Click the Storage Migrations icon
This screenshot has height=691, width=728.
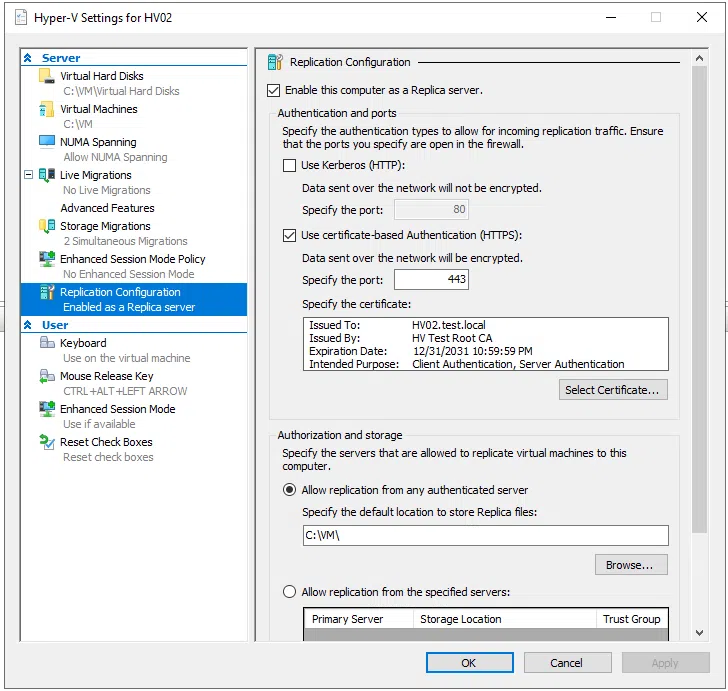click(46, 226)
